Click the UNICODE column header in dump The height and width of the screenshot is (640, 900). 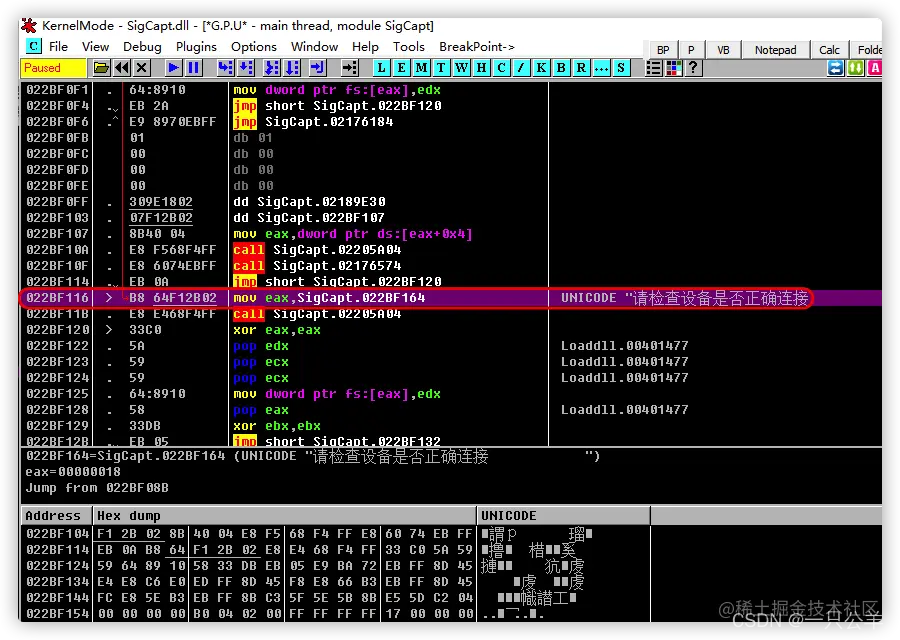[x=564, y=515]
